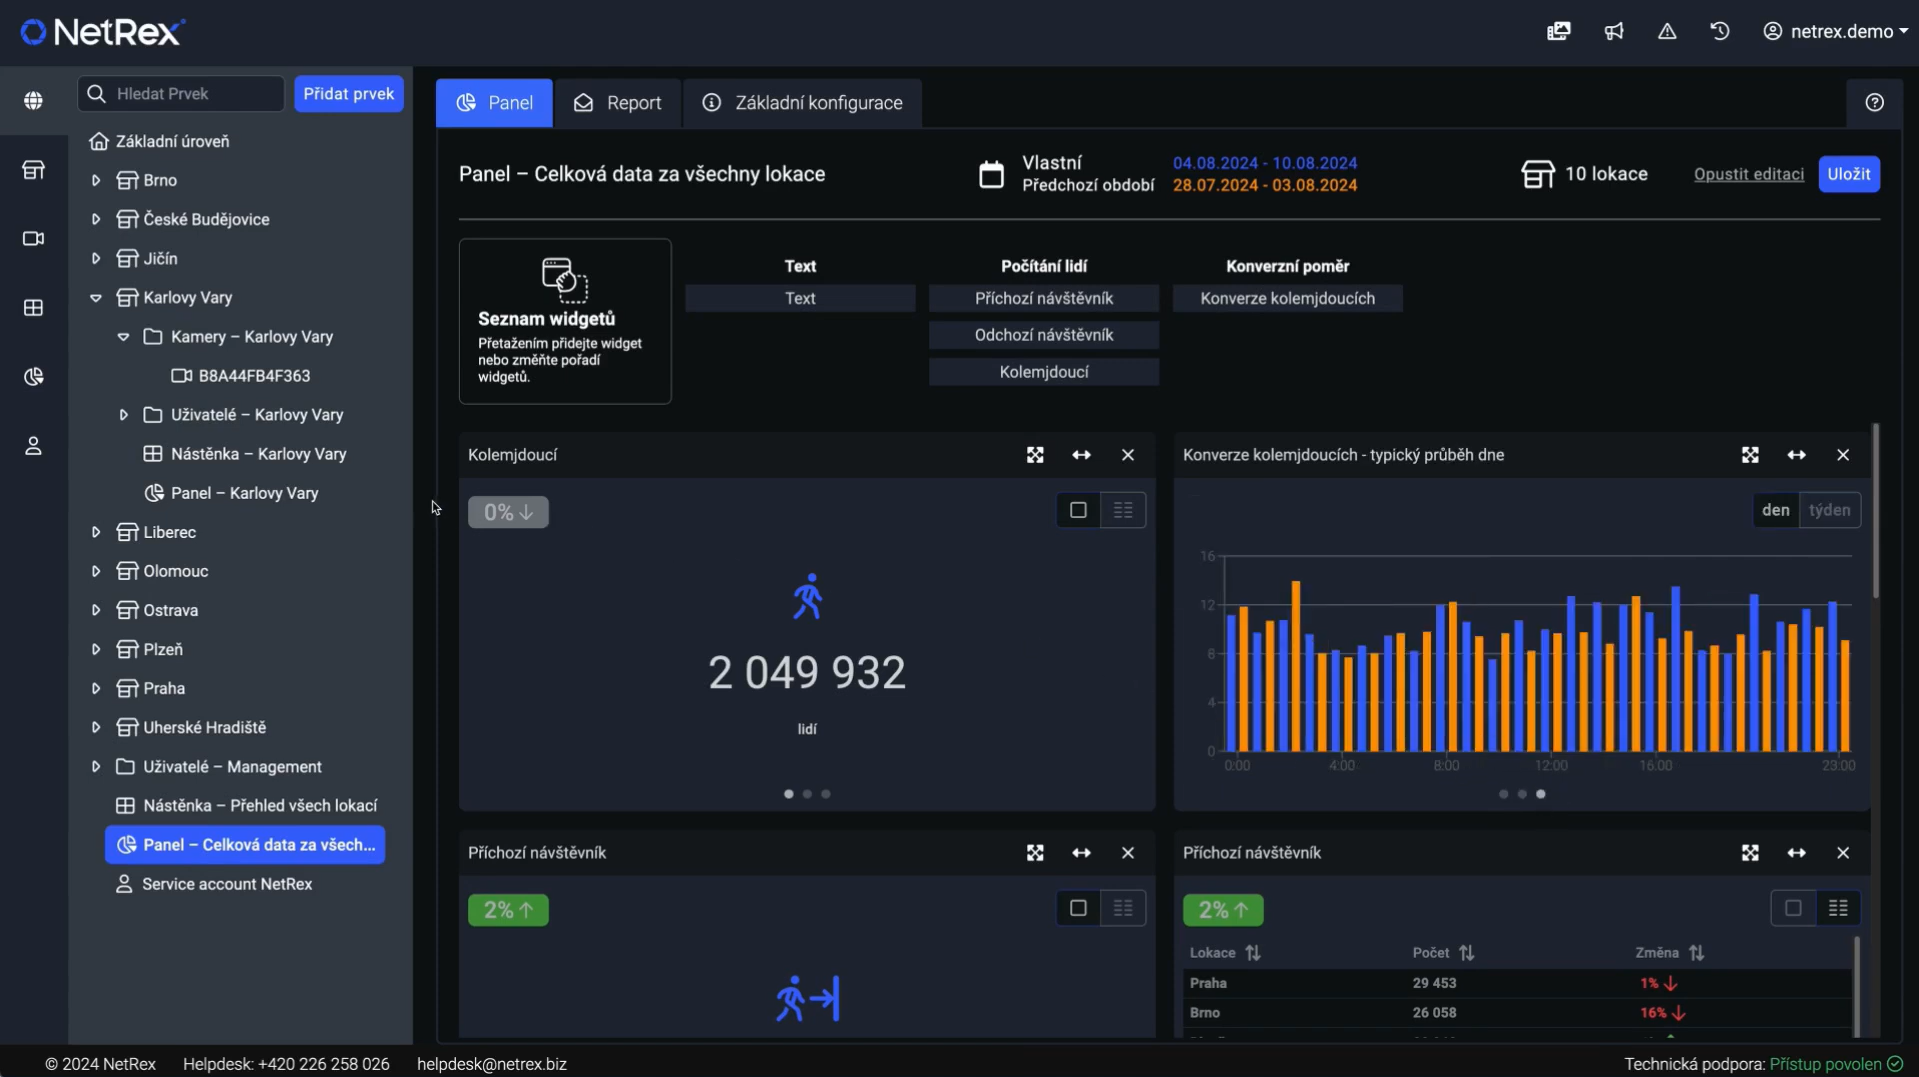Switch Kolemjdoucí widget to list view

coord(1123,511)
